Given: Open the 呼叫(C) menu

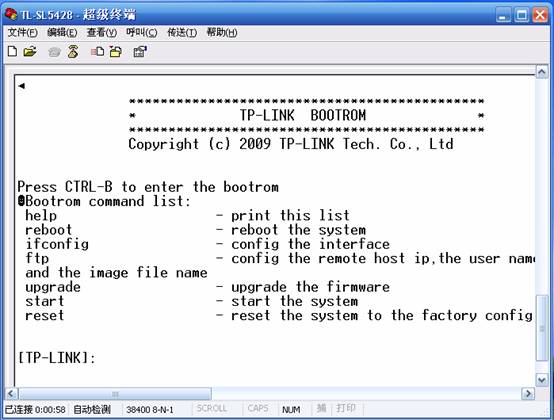Looking at the screenshot, I should click(142, 33).
